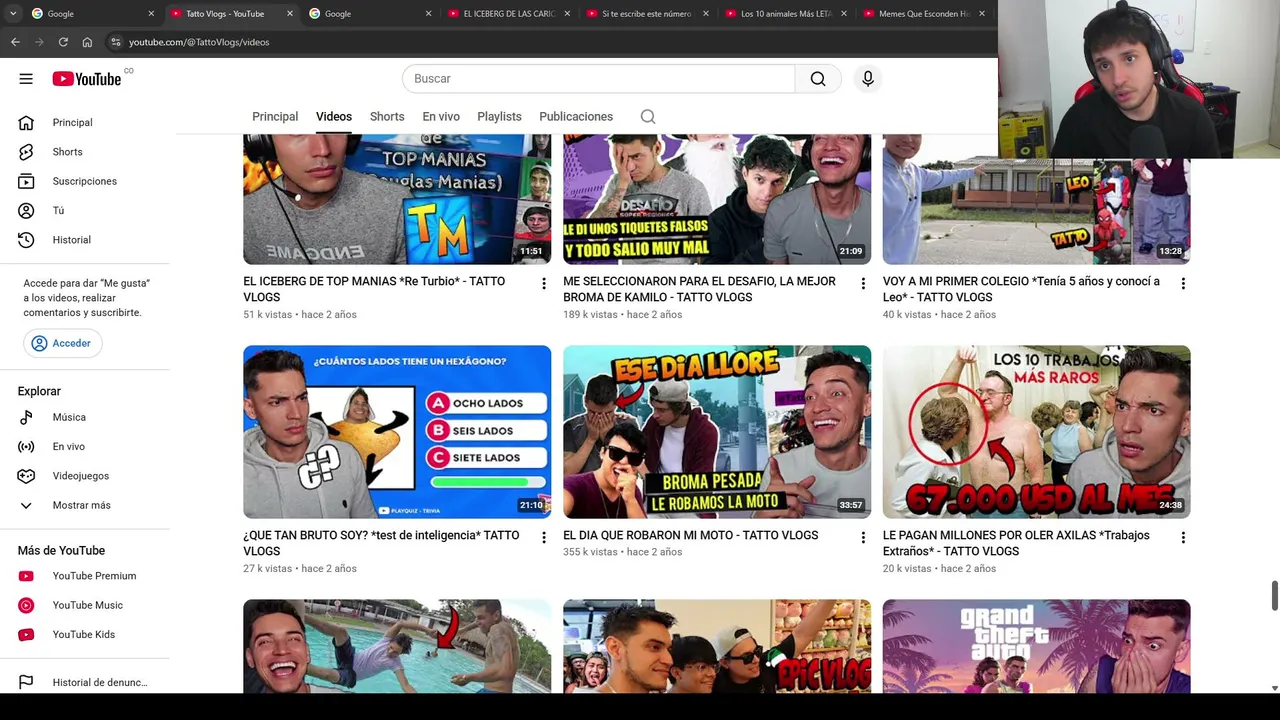
Task: Open video title LE PAGAN MILLONES POR OLER AXILAS
Action: tap(1016, 543)
